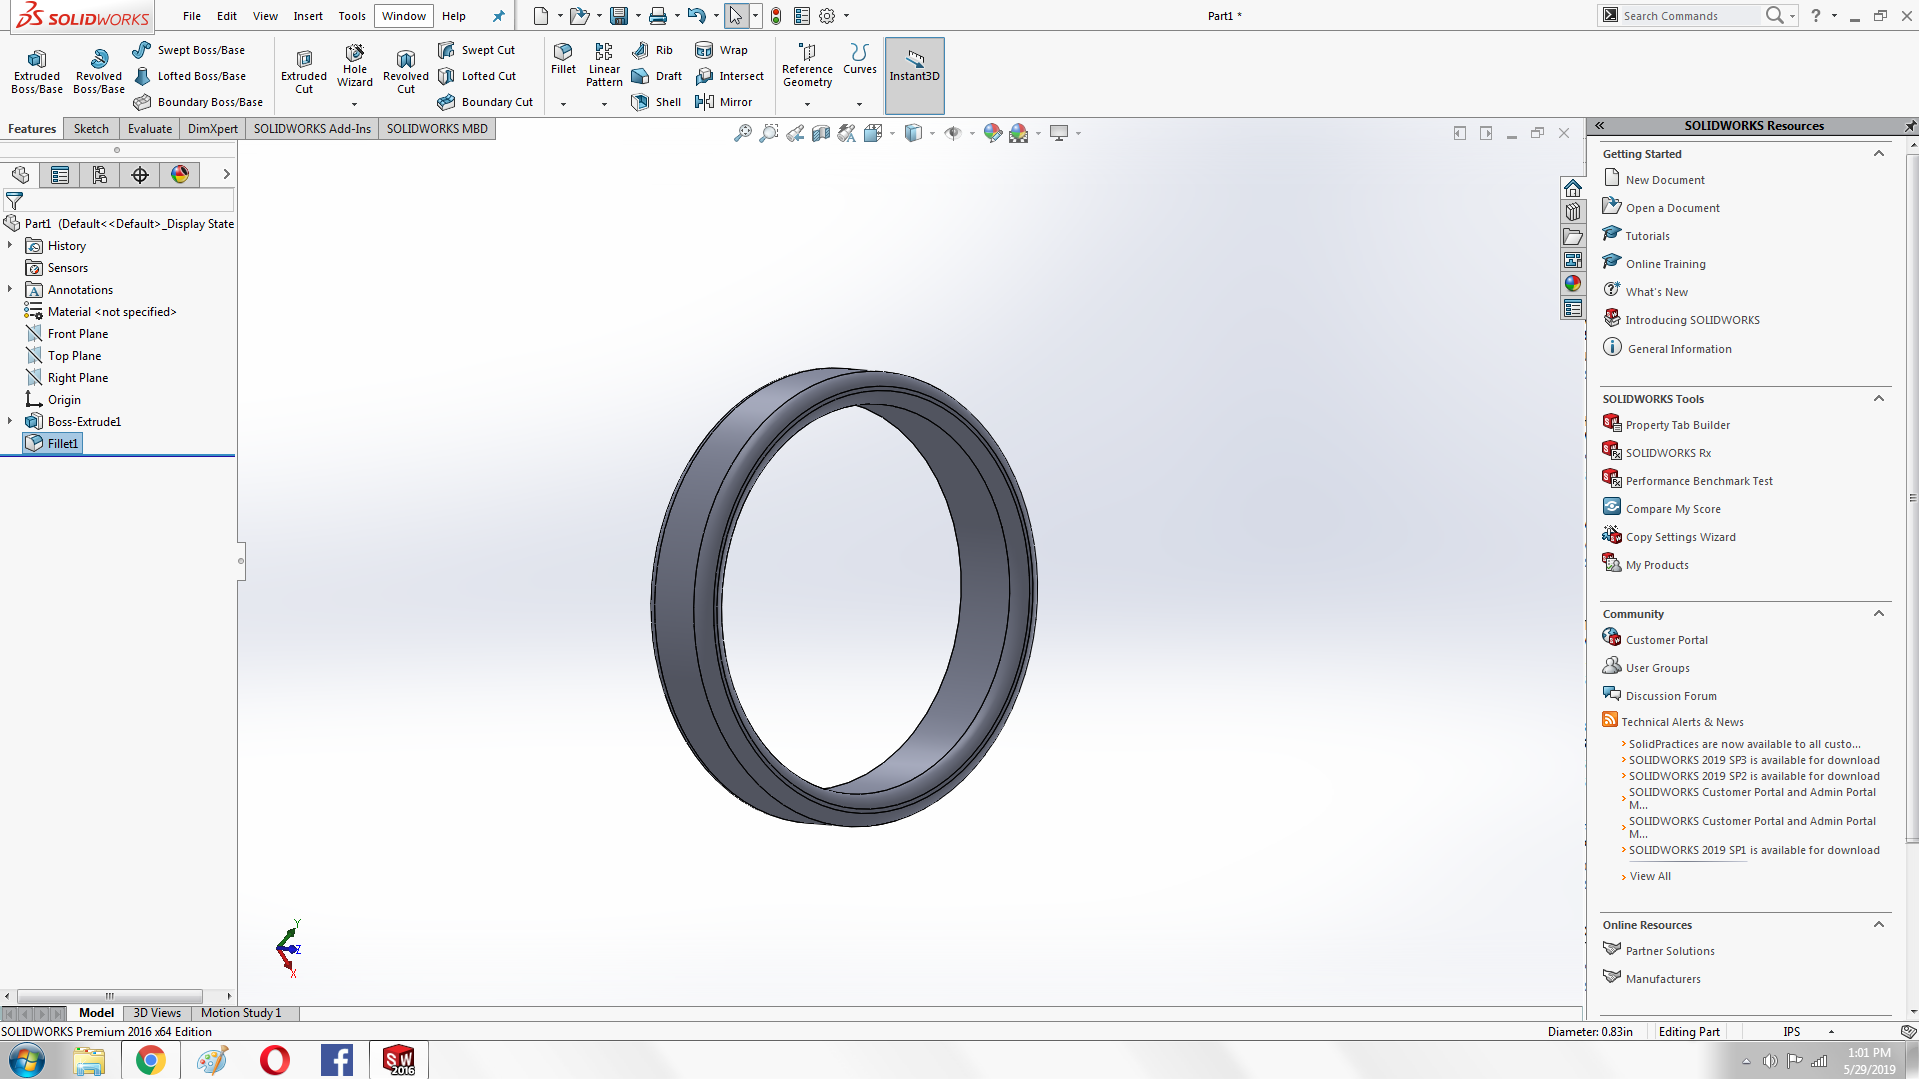Open the Hole Wizard tool

click(355, 66)
